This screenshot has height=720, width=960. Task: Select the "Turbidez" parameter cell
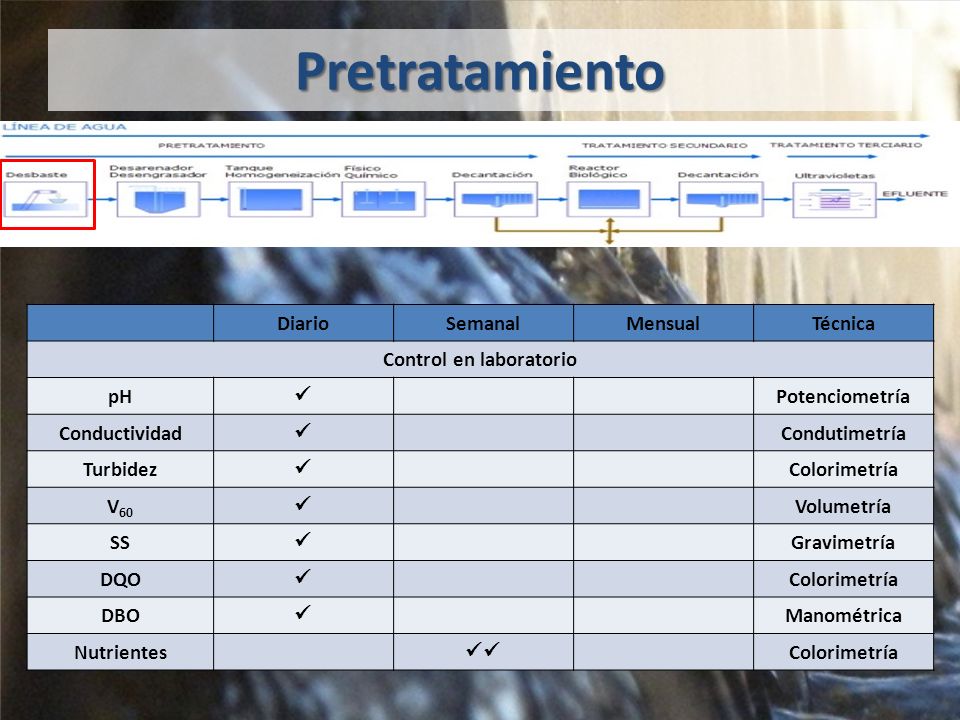(x=121, y=469)
